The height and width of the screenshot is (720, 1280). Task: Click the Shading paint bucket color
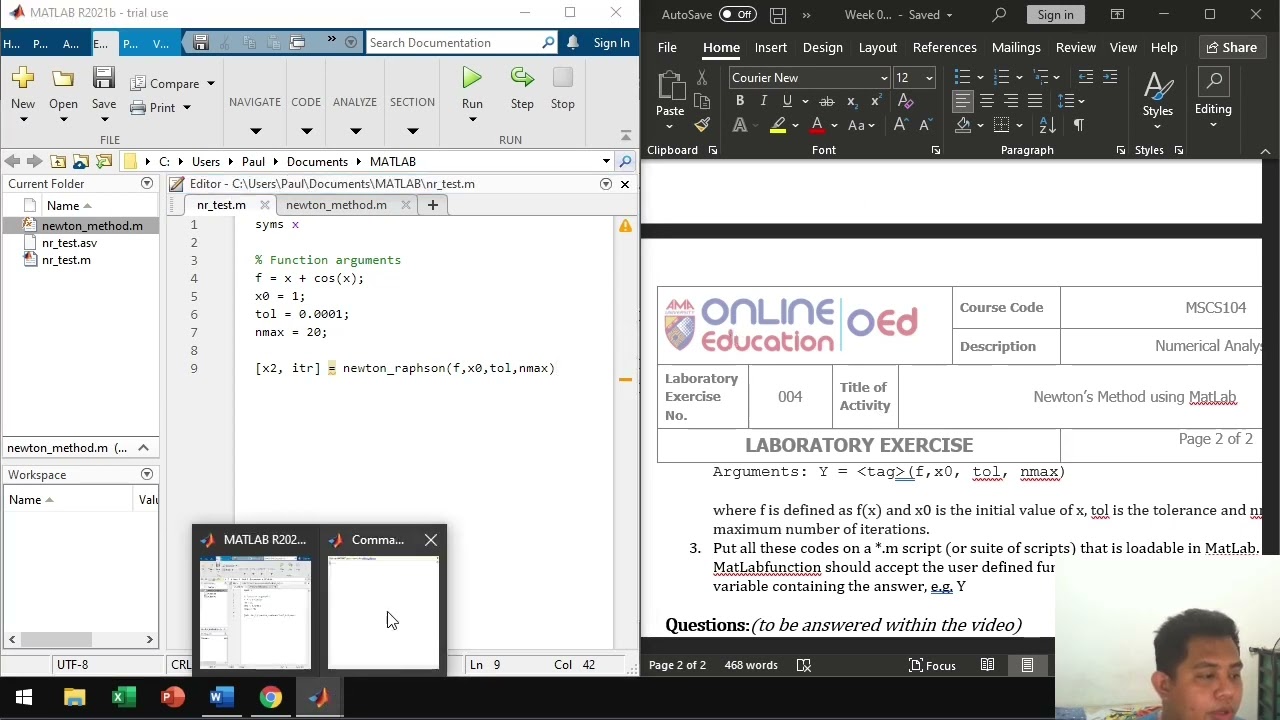[963, 125]
